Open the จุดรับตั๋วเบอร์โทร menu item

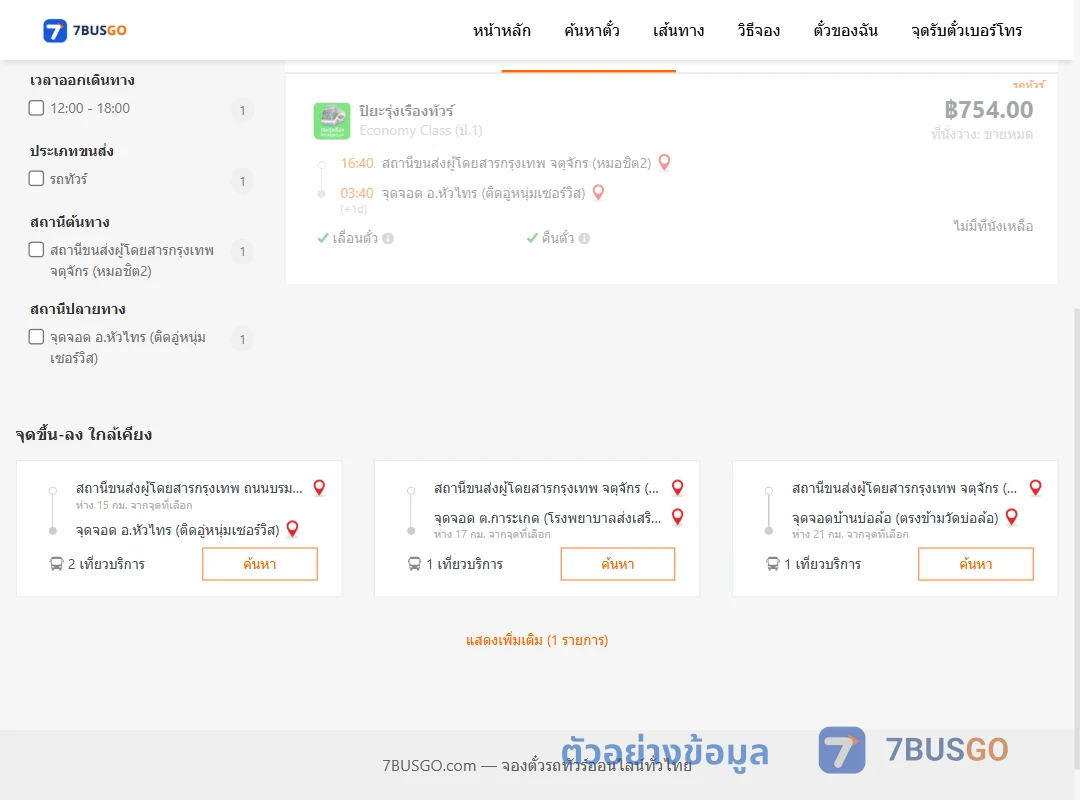[966, 31]
